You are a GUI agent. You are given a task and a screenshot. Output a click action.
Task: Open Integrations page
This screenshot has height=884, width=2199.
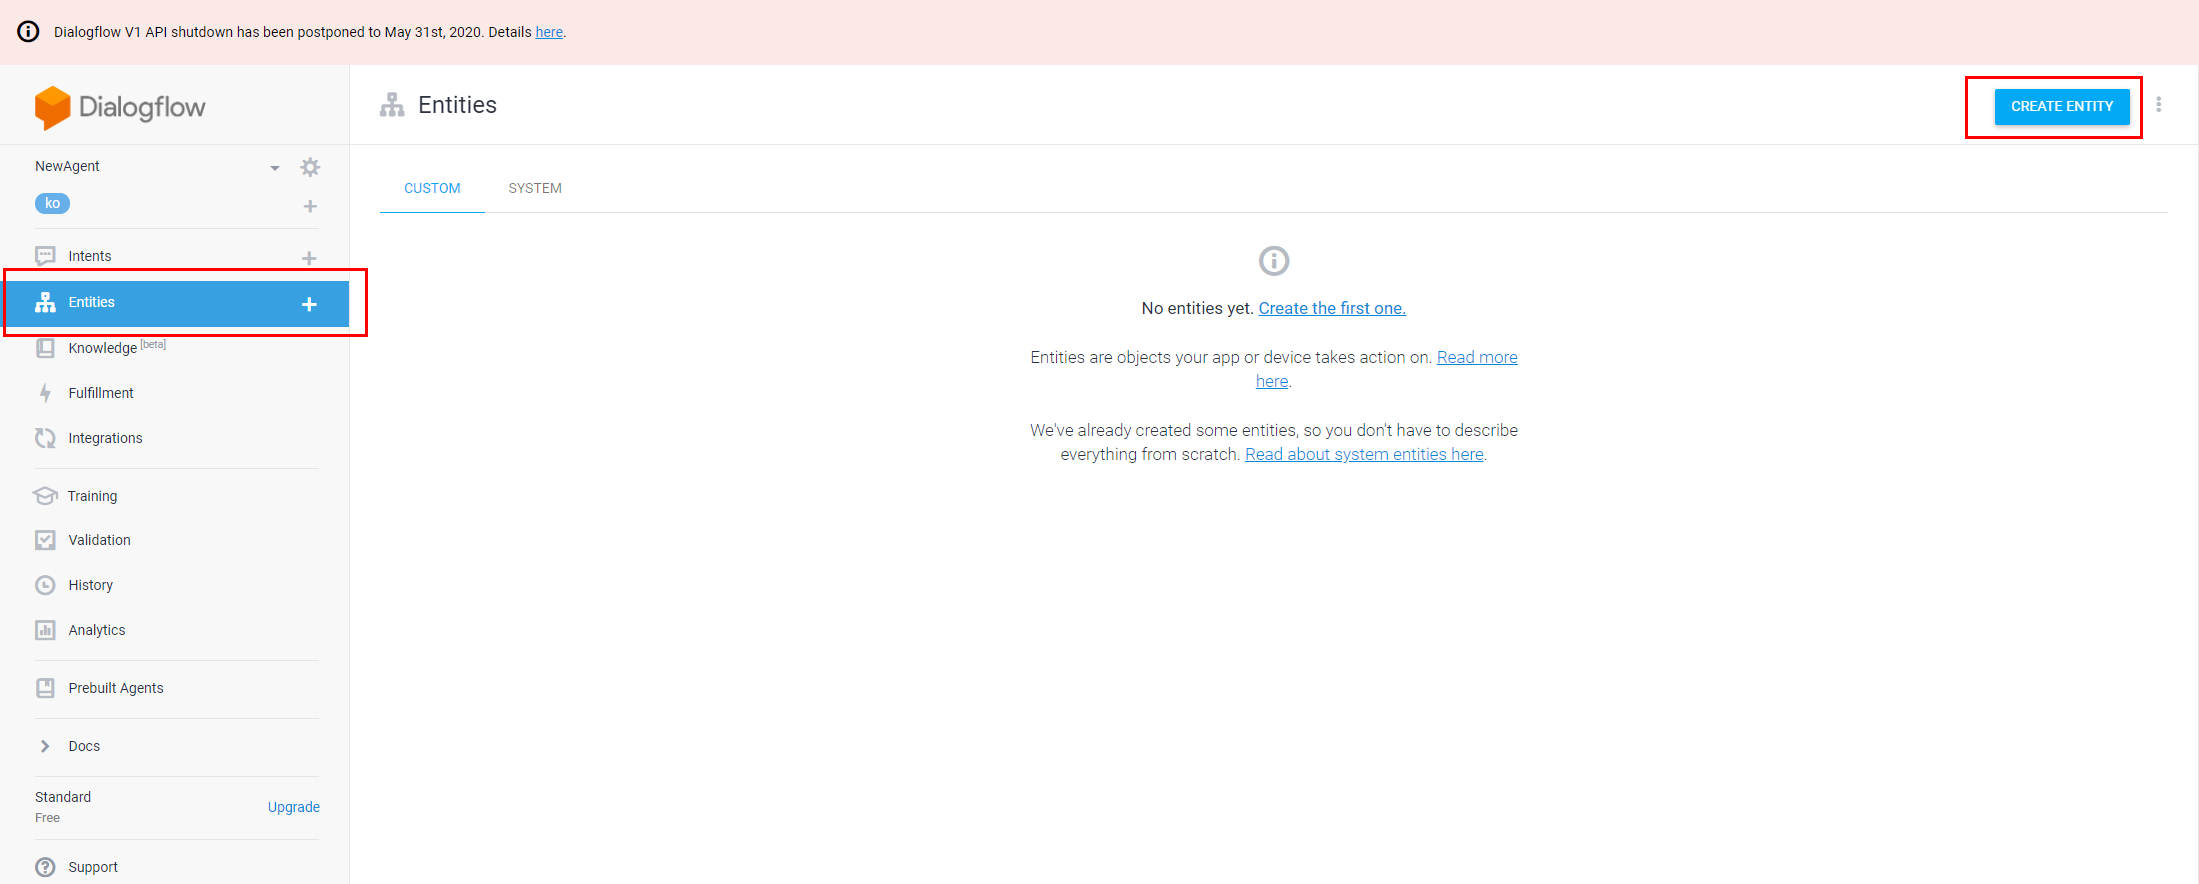coord(105,438)
